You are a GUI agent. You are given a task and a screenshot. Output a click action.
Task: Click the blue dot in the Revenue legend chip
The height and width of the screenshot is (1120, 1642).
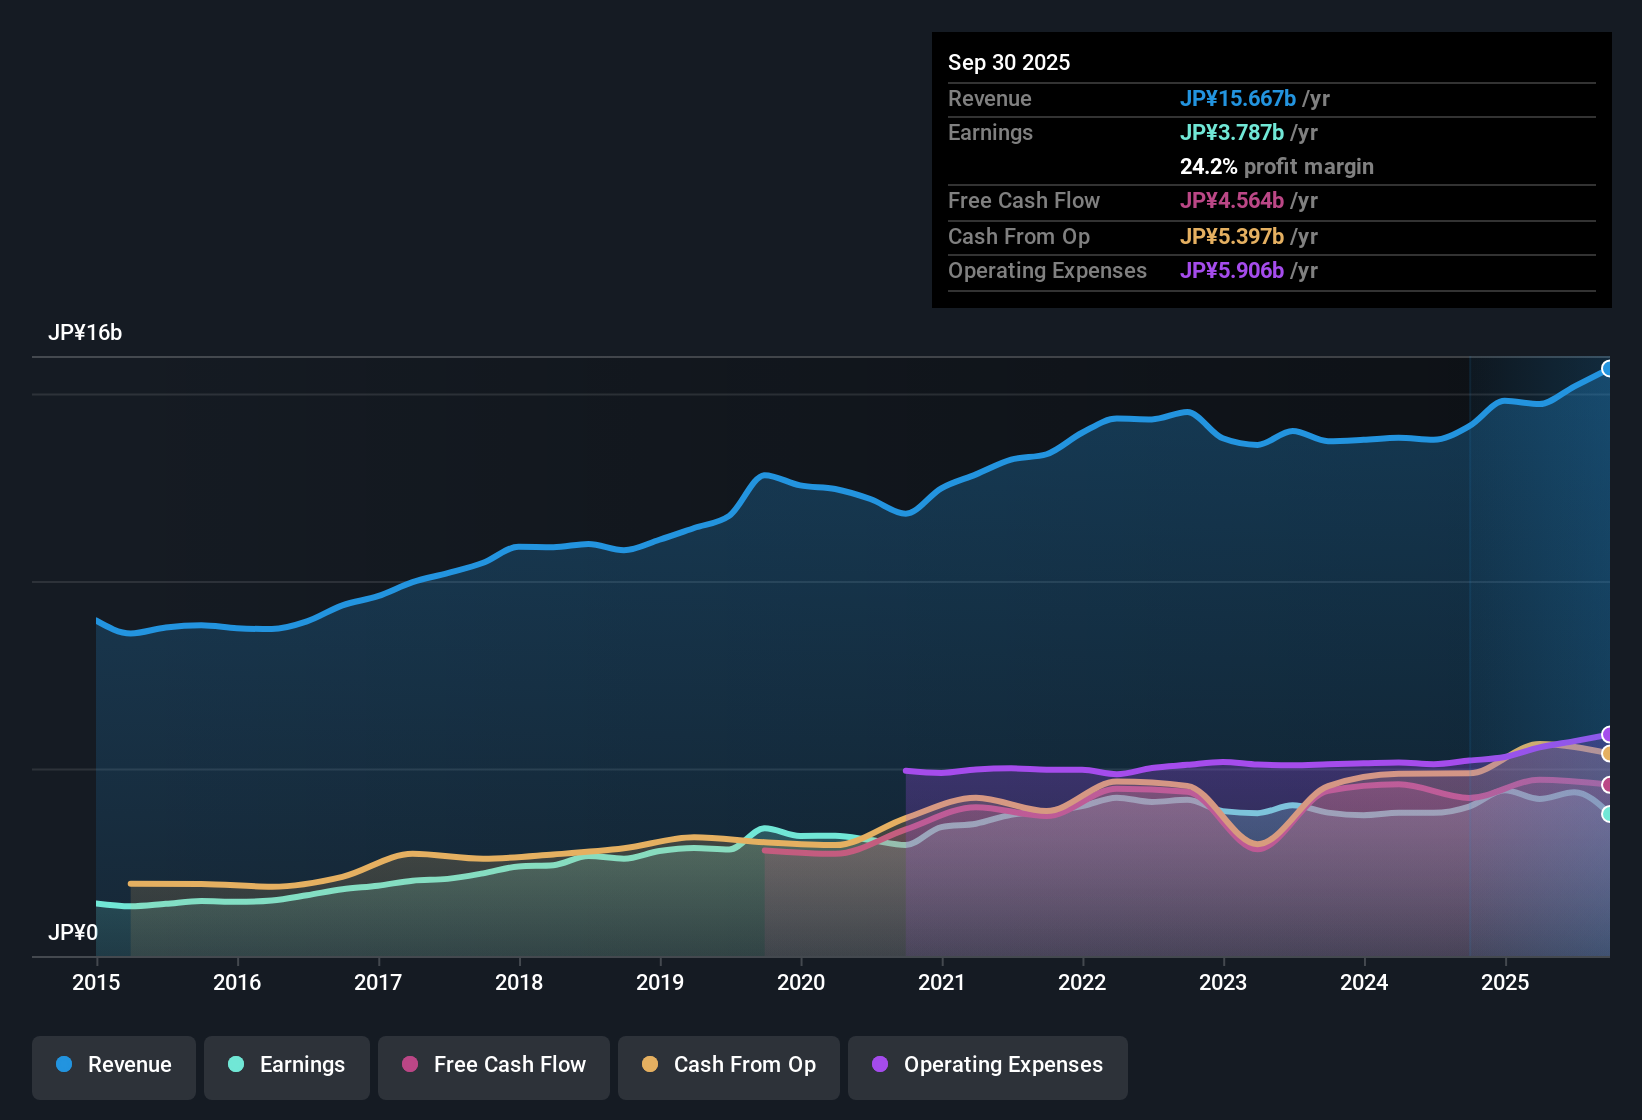tap(63, 1065)
